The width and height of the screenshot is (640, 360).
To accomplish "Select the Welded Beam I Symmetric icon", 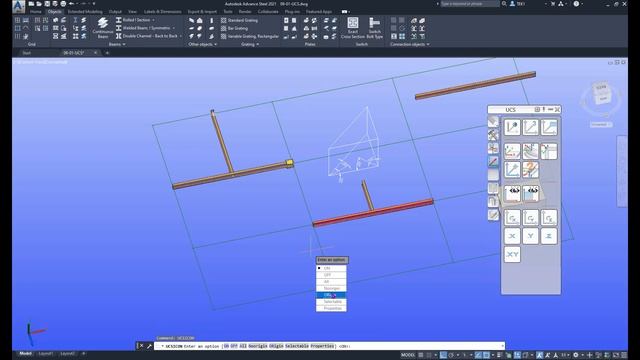I will pyautogui.click(x=118, y=28).
